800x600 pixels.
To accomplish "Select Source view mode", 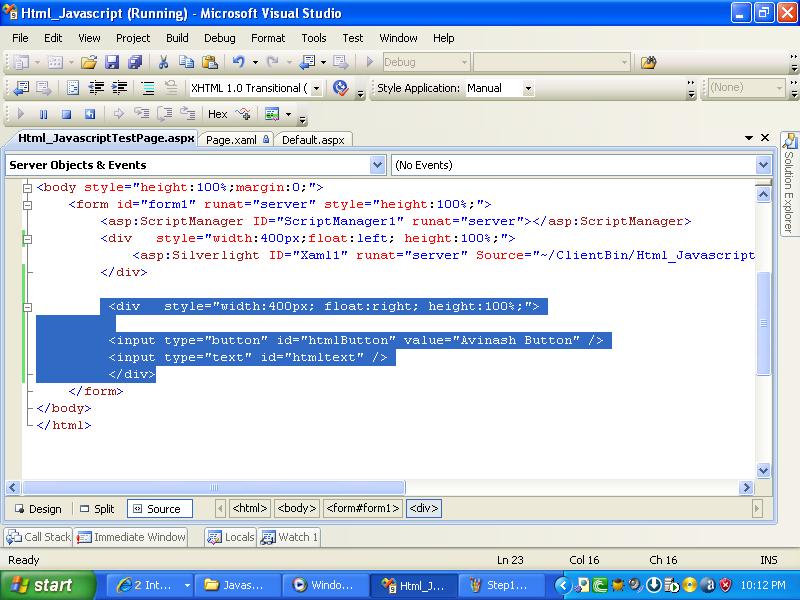I will click(160, 509).
